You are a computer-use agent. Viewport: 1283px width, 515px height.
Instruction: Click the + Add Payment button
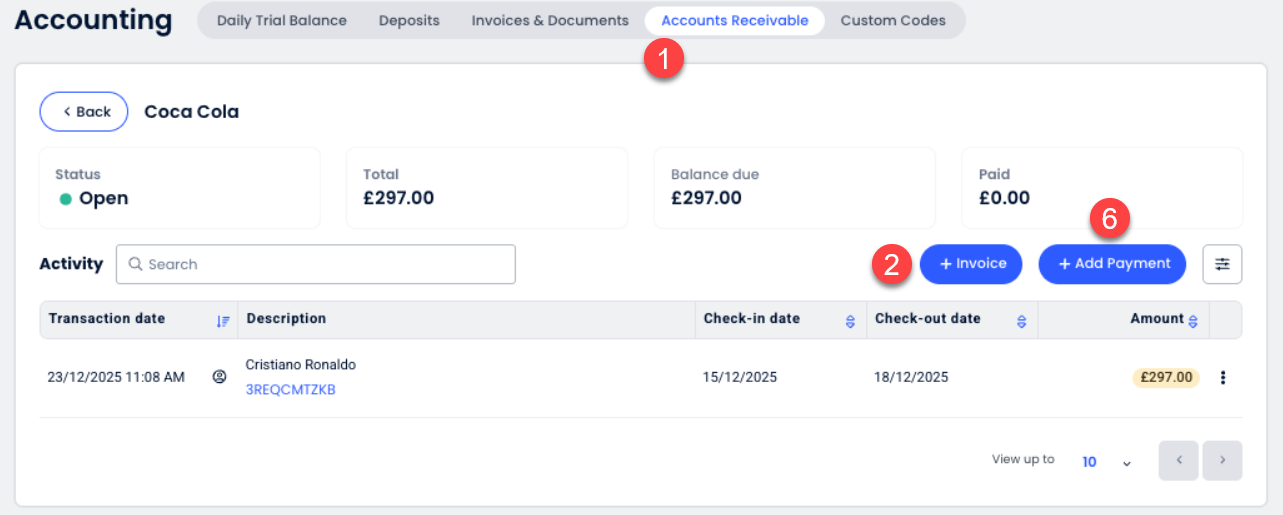point(1112,264)
